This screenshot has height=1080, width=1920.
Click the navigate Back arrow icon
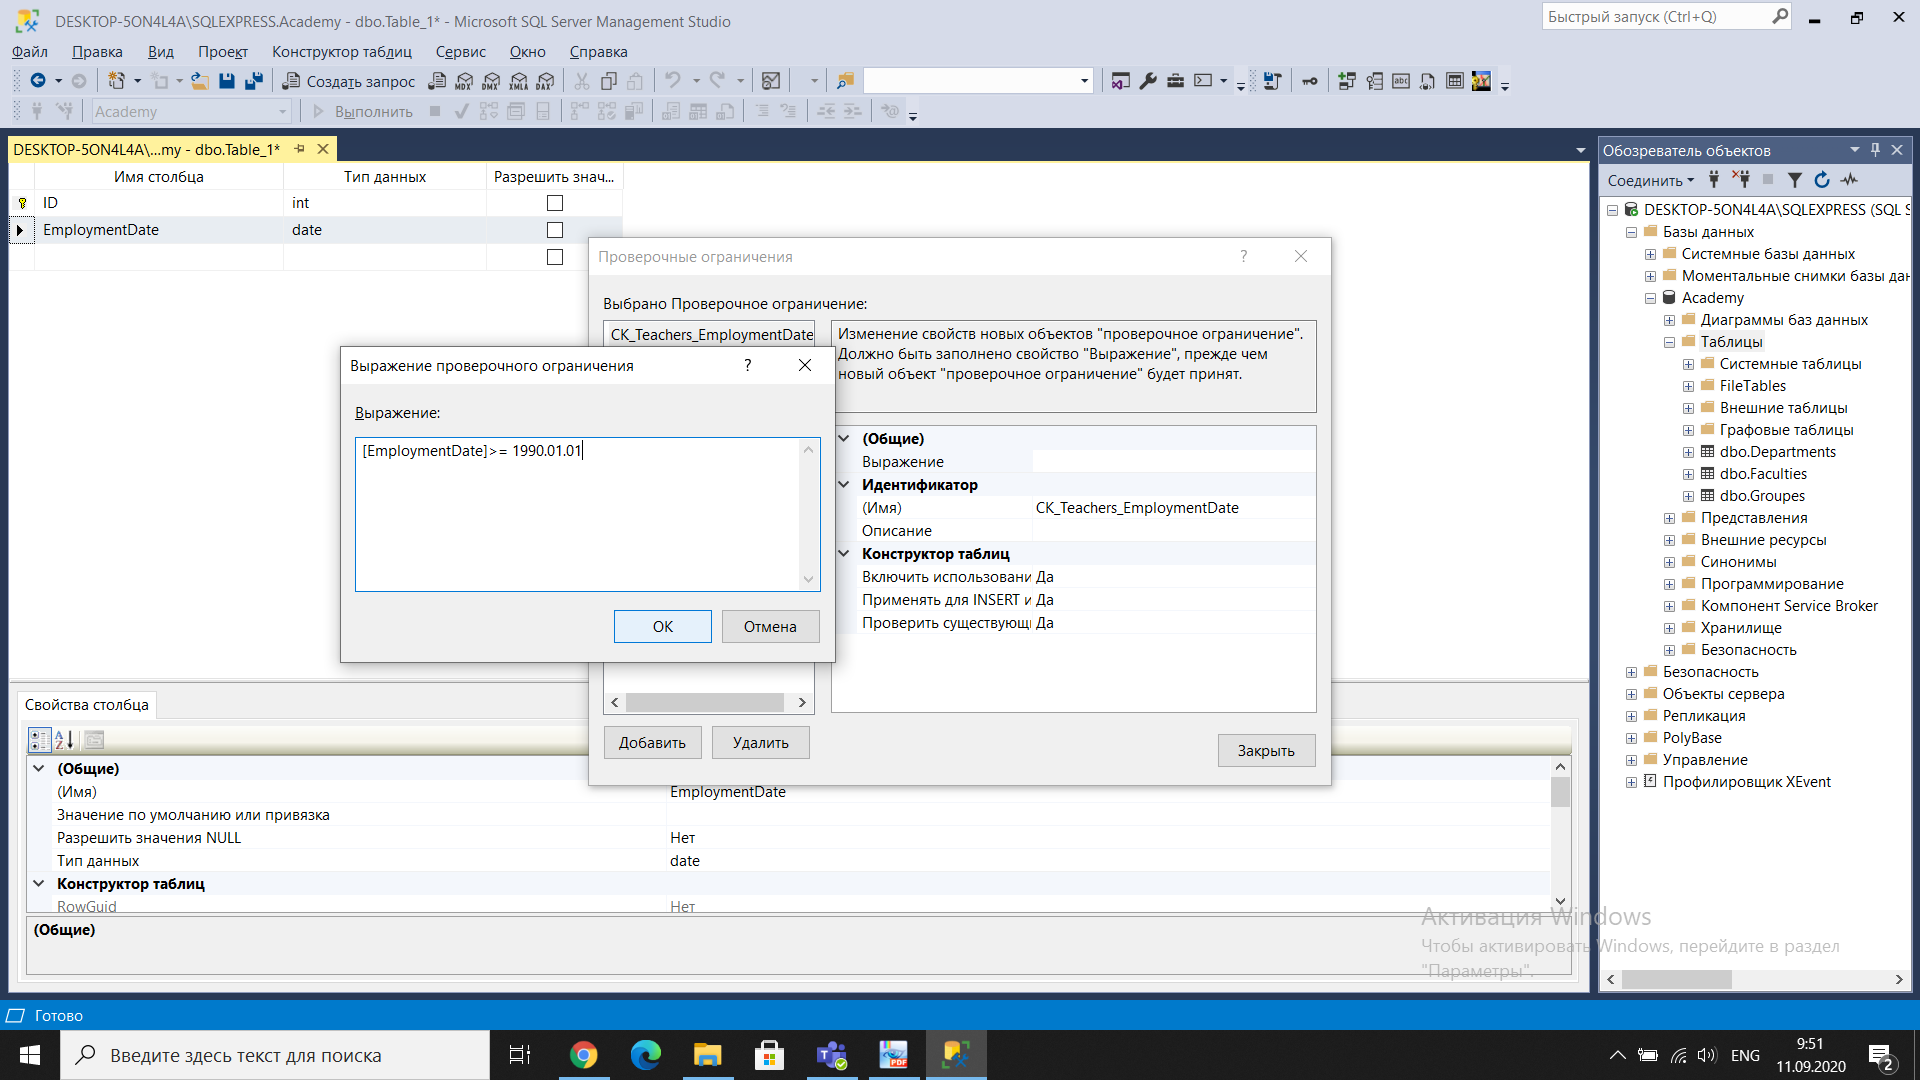tap(38, 81)
